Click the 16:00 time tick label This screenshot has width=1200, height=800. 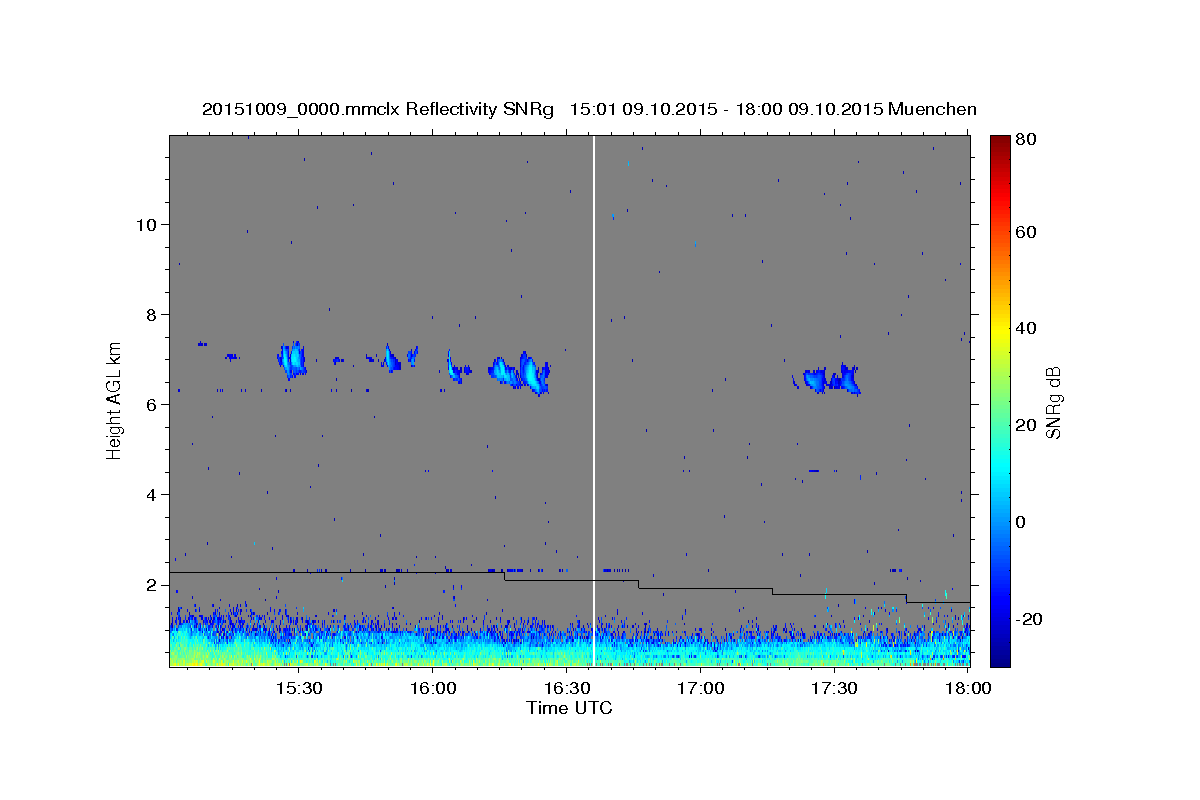coord(433,688)
